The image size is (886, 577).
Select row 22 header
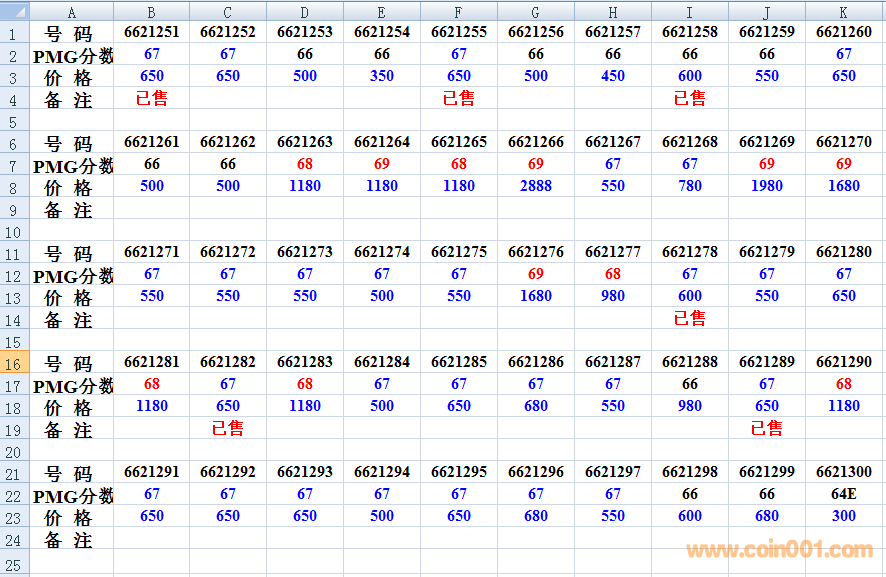(x=14, y=495)
